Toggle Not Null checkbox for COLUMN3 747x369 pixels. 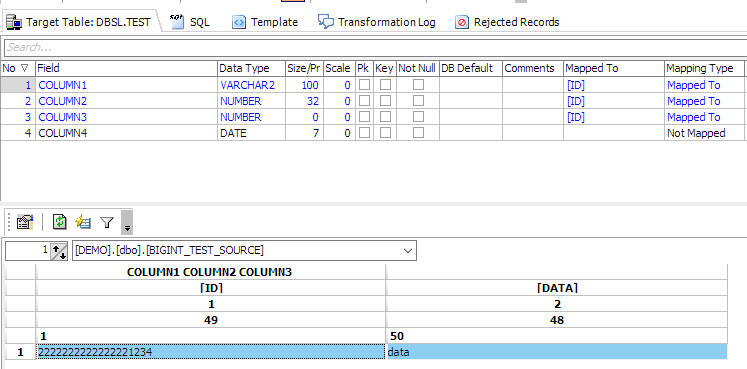[x=418, y=117]
